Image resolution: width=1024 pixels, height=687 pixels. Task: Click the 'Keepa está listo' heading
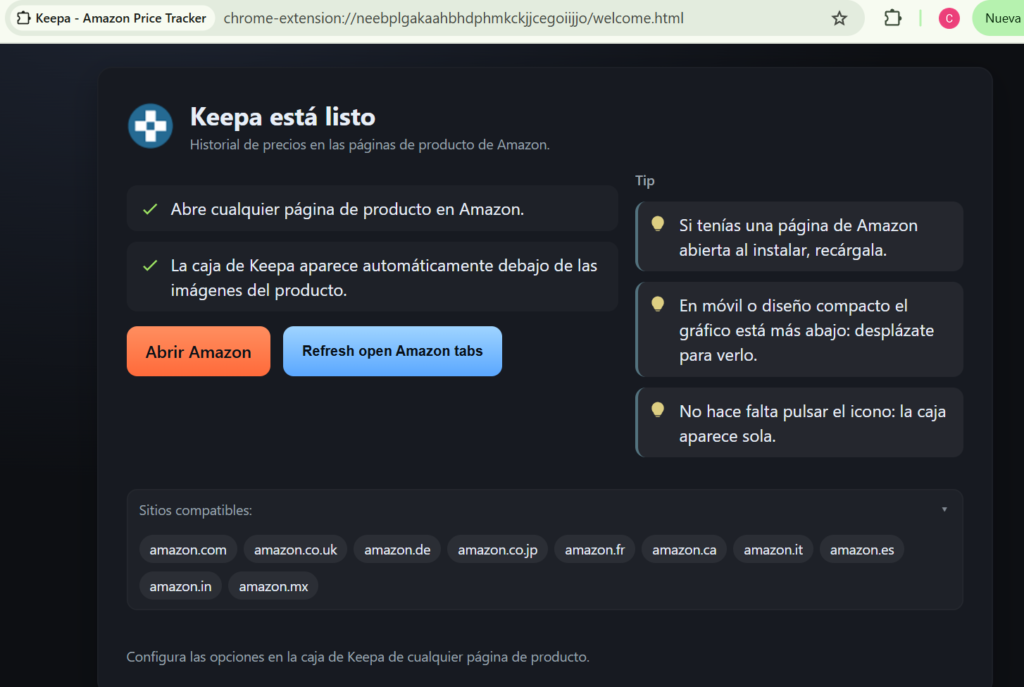(282, 117)
